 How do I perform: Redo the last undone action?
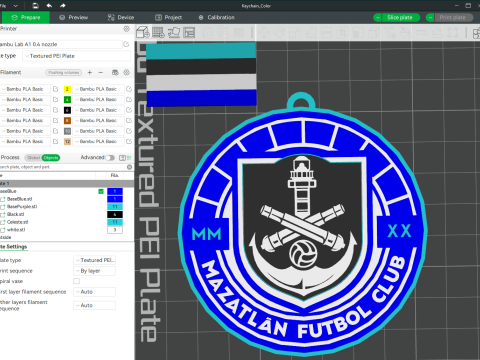click(63, 6)
